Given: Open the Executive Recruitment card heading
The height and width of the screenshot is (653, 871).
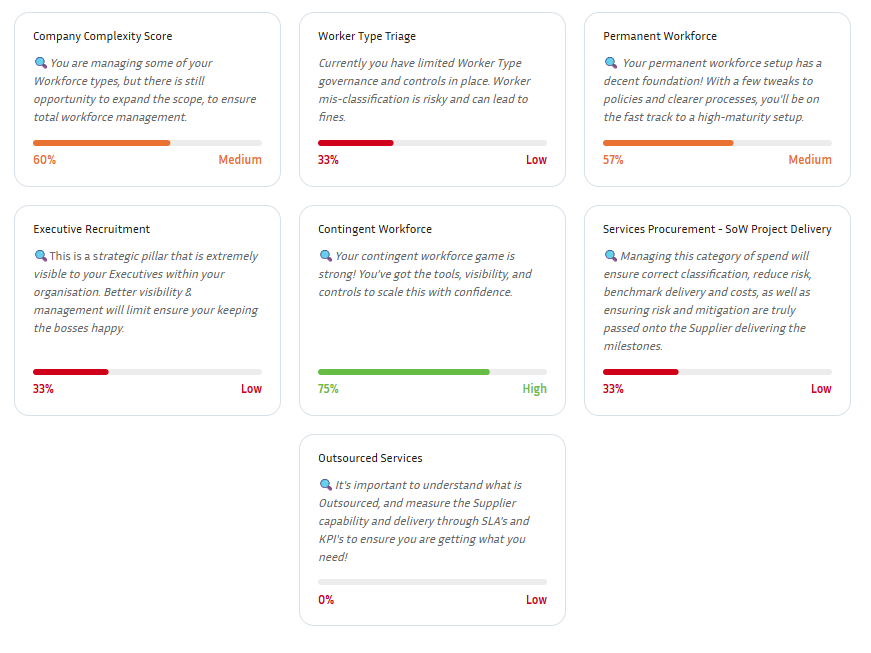Looking at the screenshot, I should (91, 229).
